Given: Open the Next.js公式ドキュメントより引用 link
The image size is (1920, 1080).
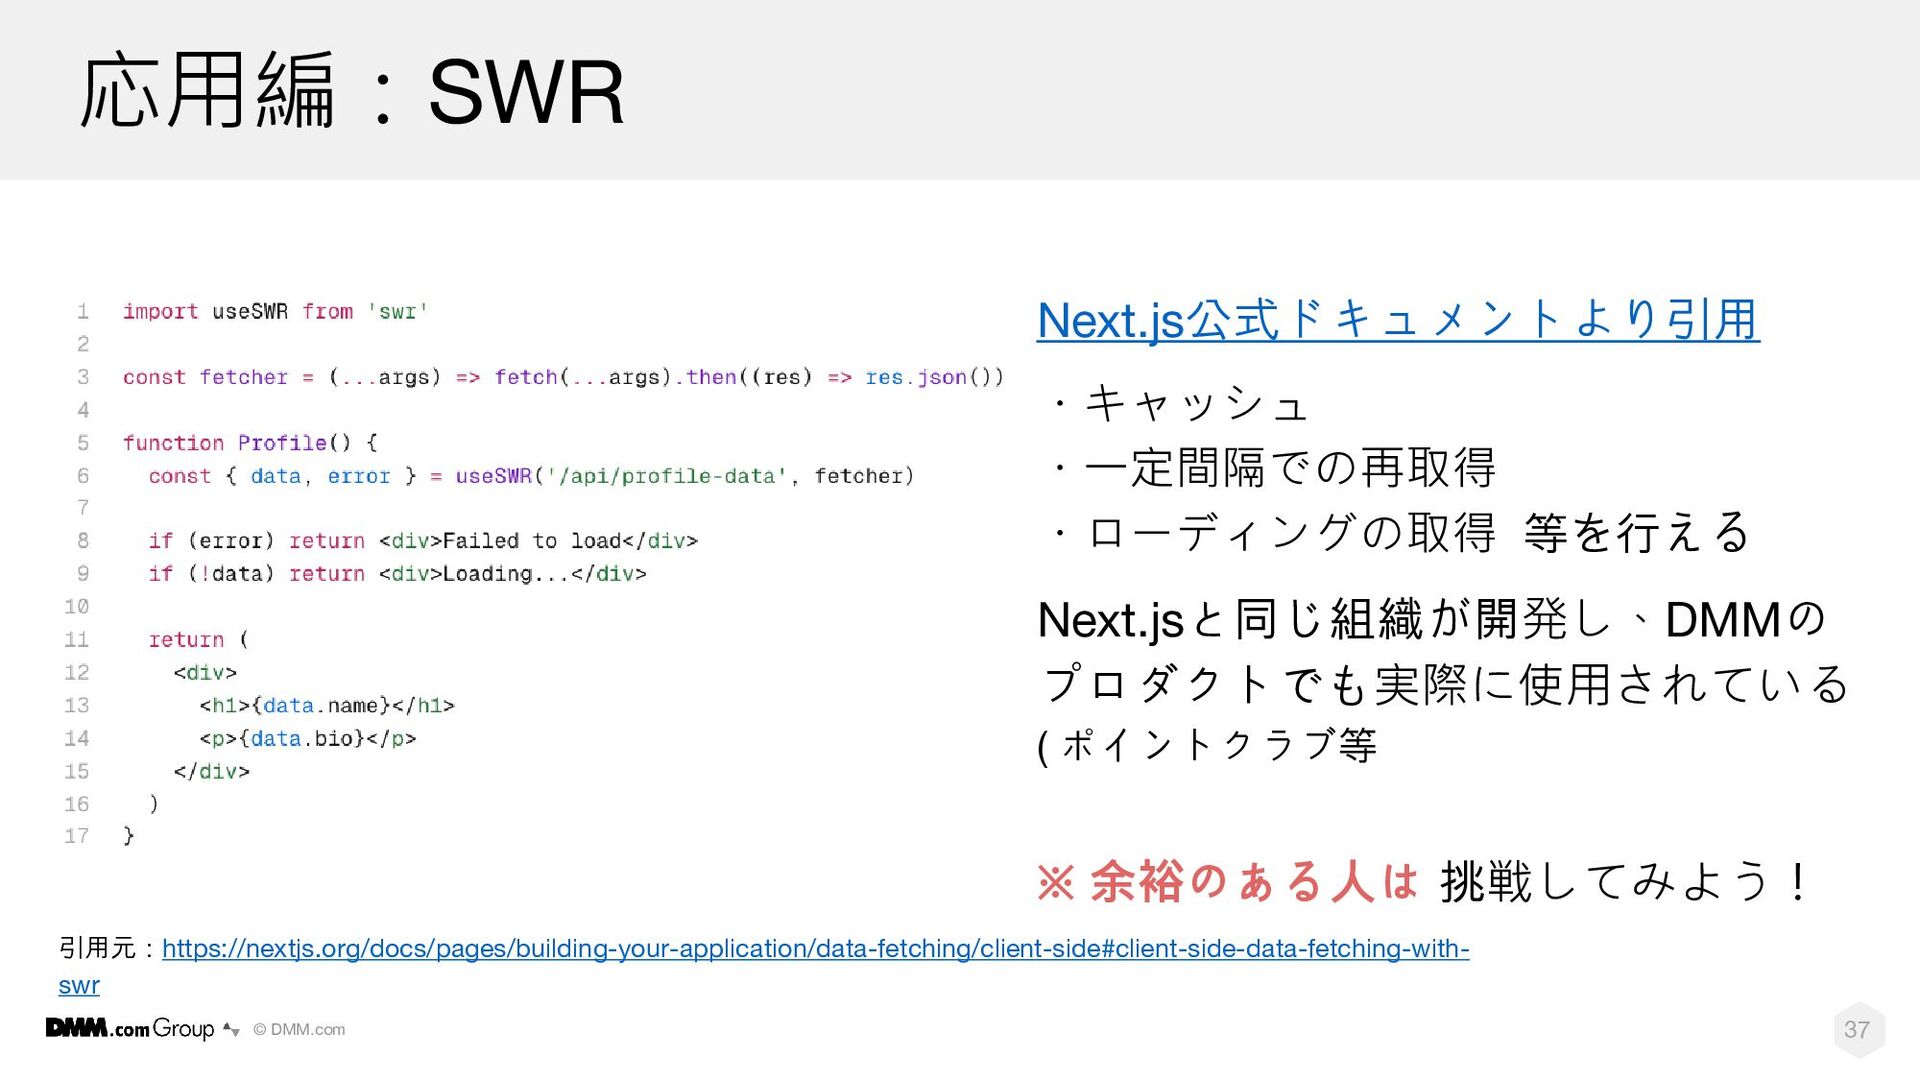Looking at the screenshot, I should (x=1397, y=321).
